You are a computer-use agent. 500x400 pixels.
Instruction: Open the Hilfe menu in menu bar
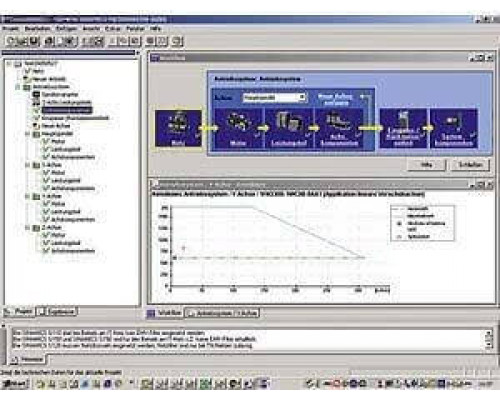[x=156, y=29]
